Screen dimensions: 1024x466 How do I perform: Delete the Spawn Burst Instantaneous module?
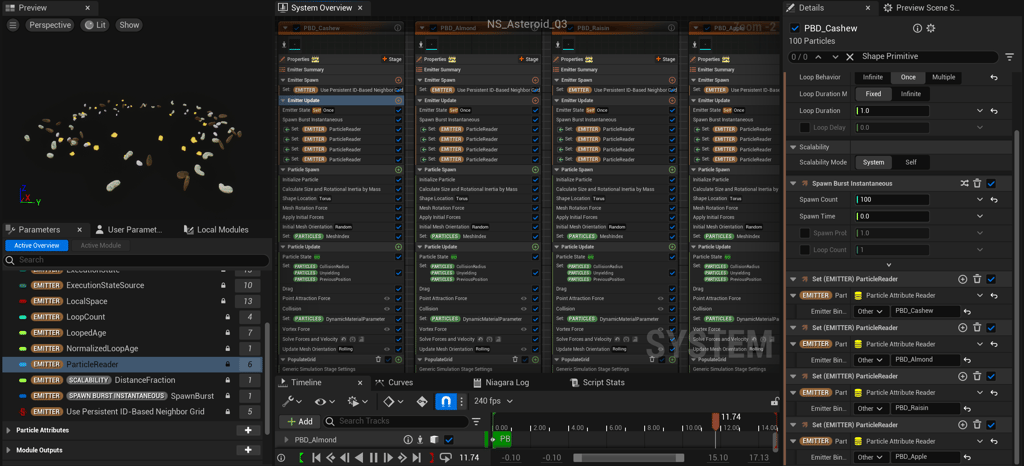[x=977, y=184]
